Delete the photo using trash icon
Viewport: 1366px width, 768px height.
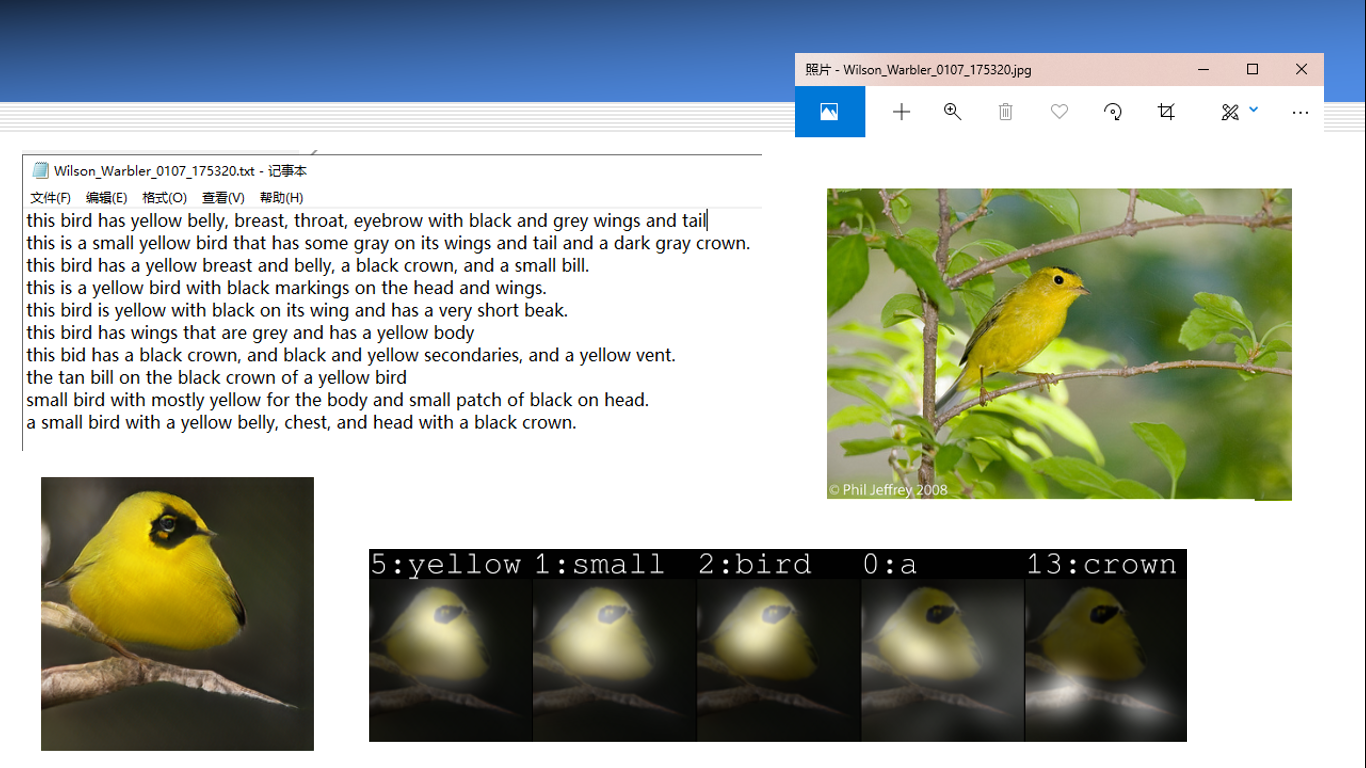[1005, 111]
